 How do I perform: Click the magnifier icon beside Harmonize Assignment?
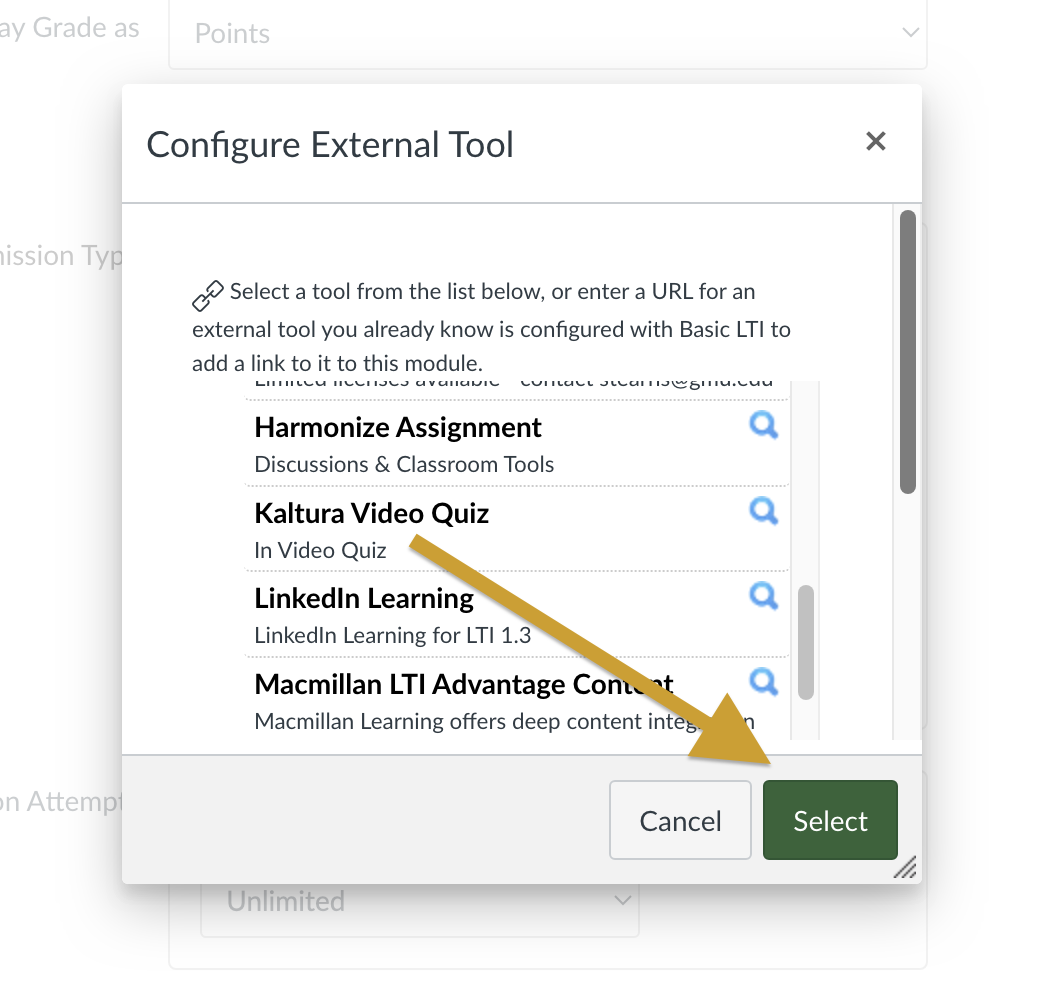coord(764,427)
